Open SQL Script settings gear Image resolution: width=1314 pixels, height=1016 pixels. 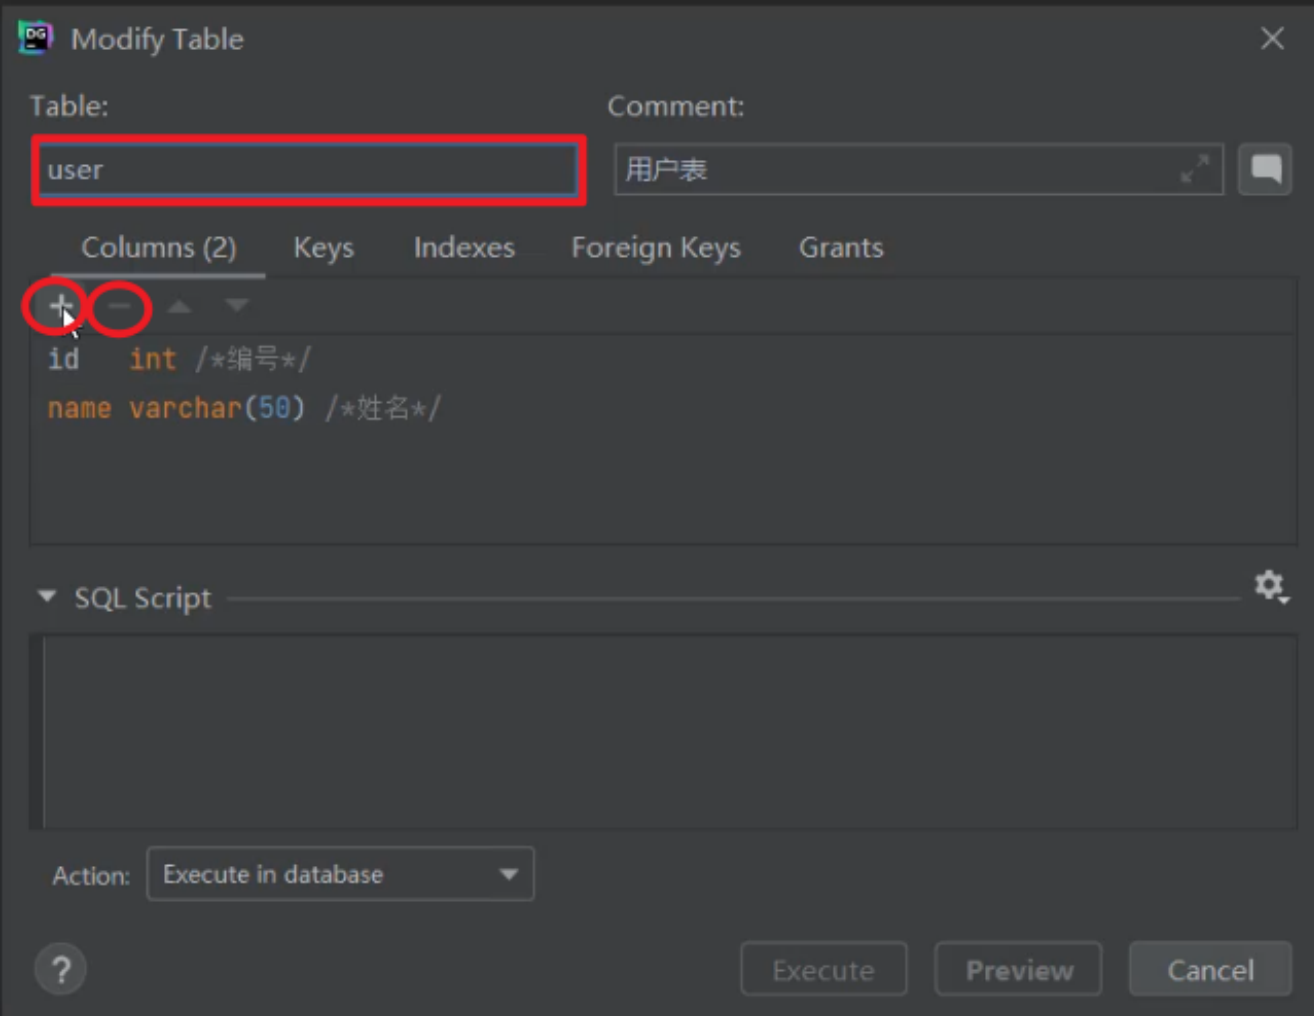pyautogui.click(x=1270, y=586)
